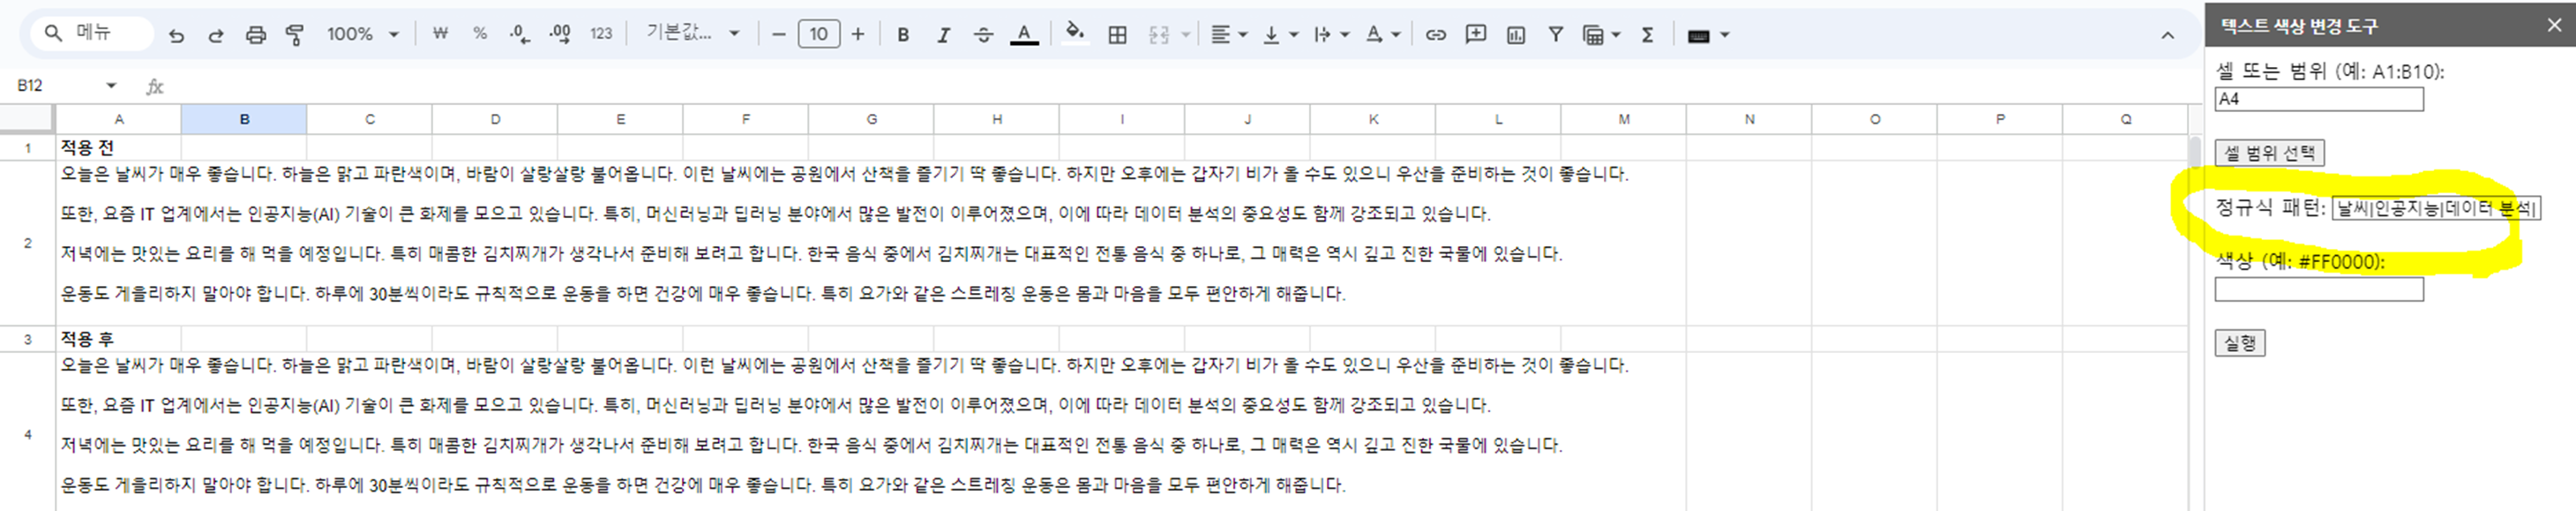Click the formula bar next to fx
The height and width of the screenshot is (511, 2576).
tap(1180, 87)
